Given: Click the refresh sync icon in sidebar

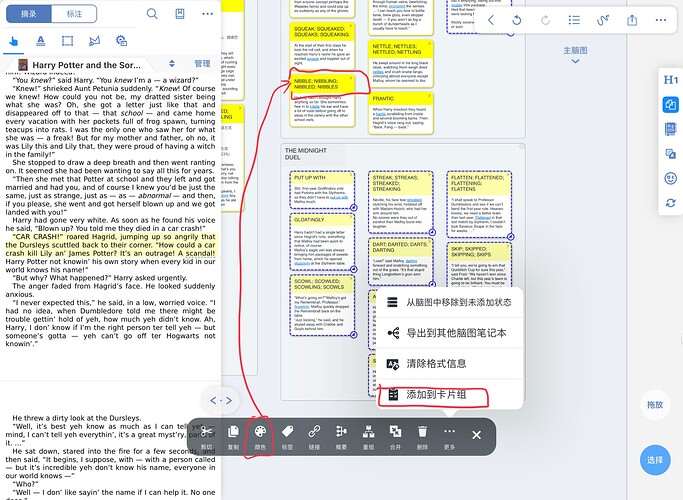Looking at the screenshot, I should pyautogui.click(x=670, y=203).
